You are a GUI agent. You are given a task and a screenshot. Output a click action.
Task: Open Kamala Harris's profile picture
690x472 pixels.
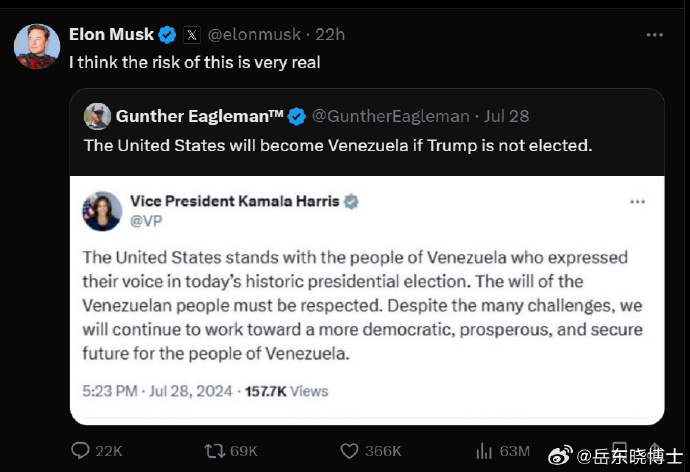(x=102, y=211)
